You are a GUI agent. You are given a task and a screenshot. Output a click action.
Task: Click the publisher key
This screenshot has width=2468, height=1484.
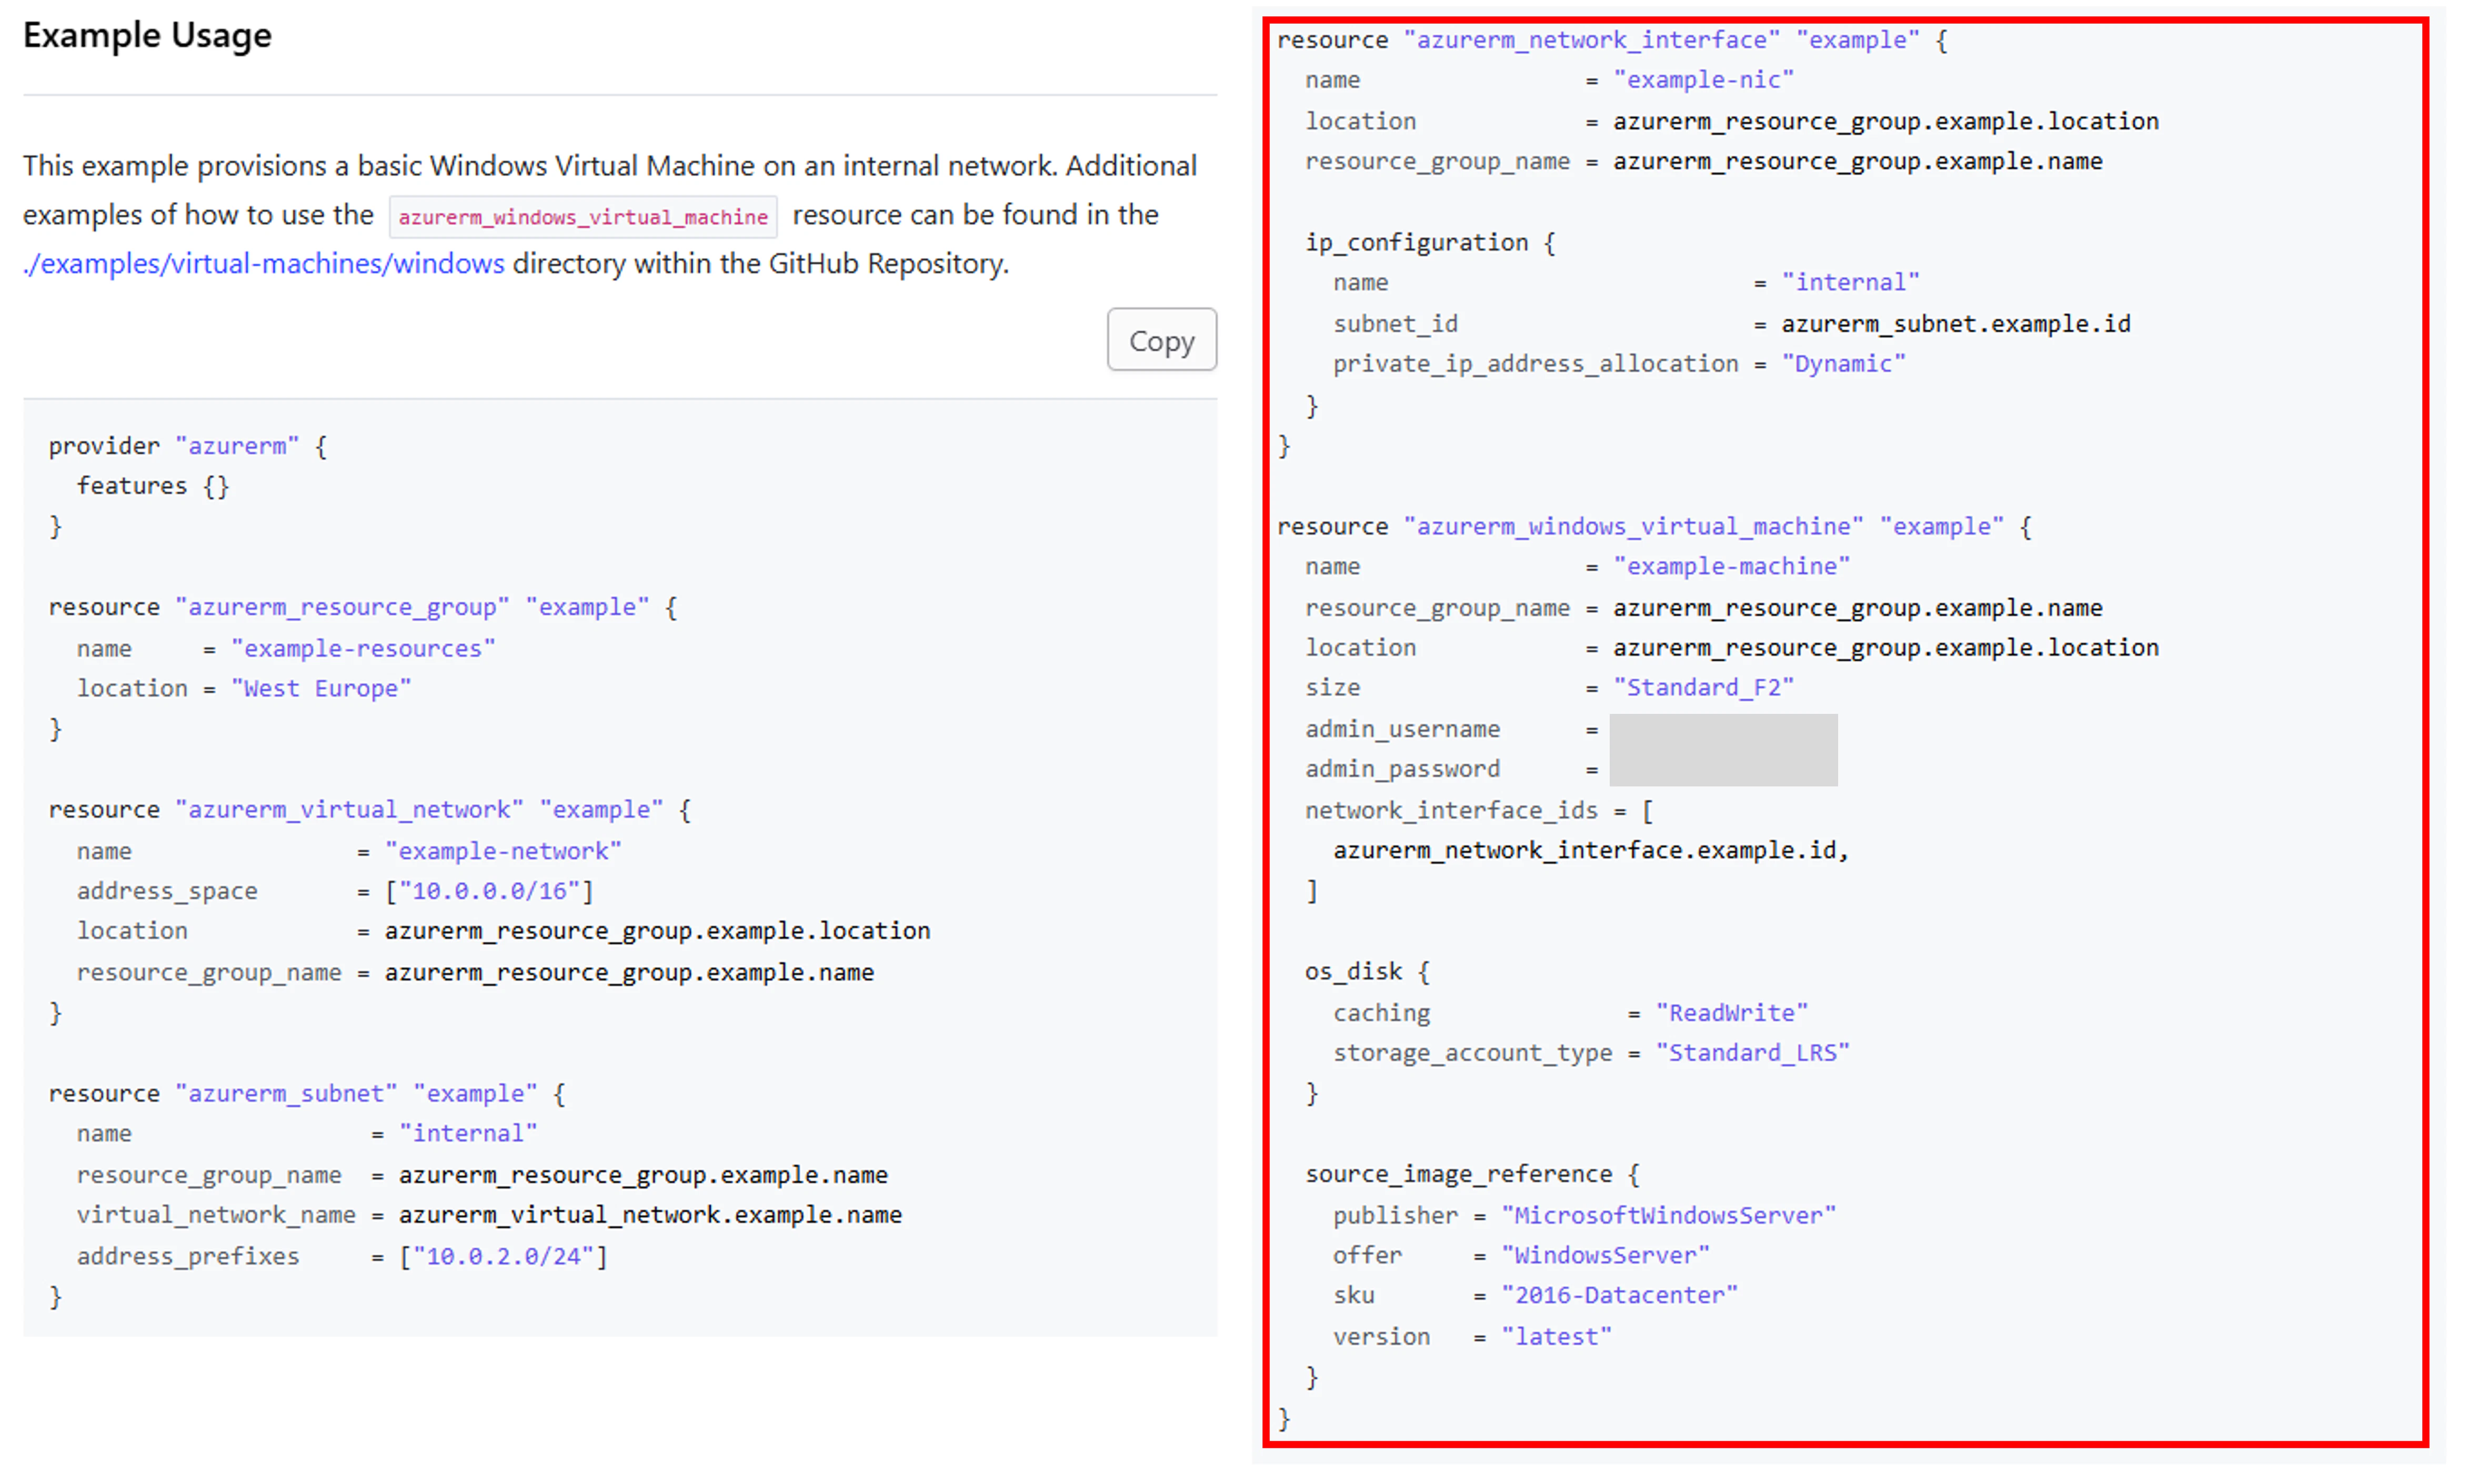[x=1395, y=1215]
